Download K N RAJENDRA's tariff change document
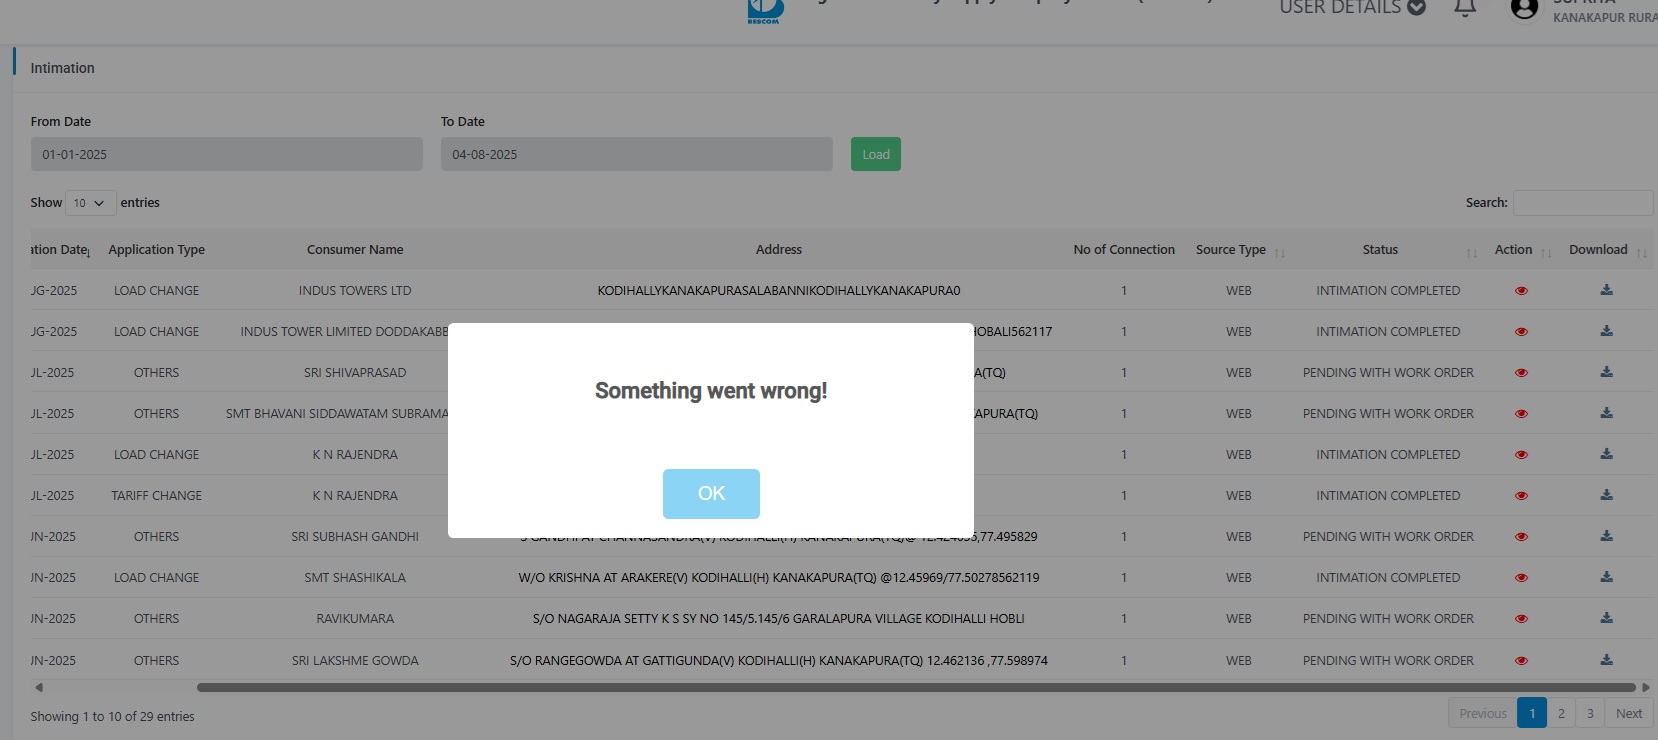 tap(1606, 495)
